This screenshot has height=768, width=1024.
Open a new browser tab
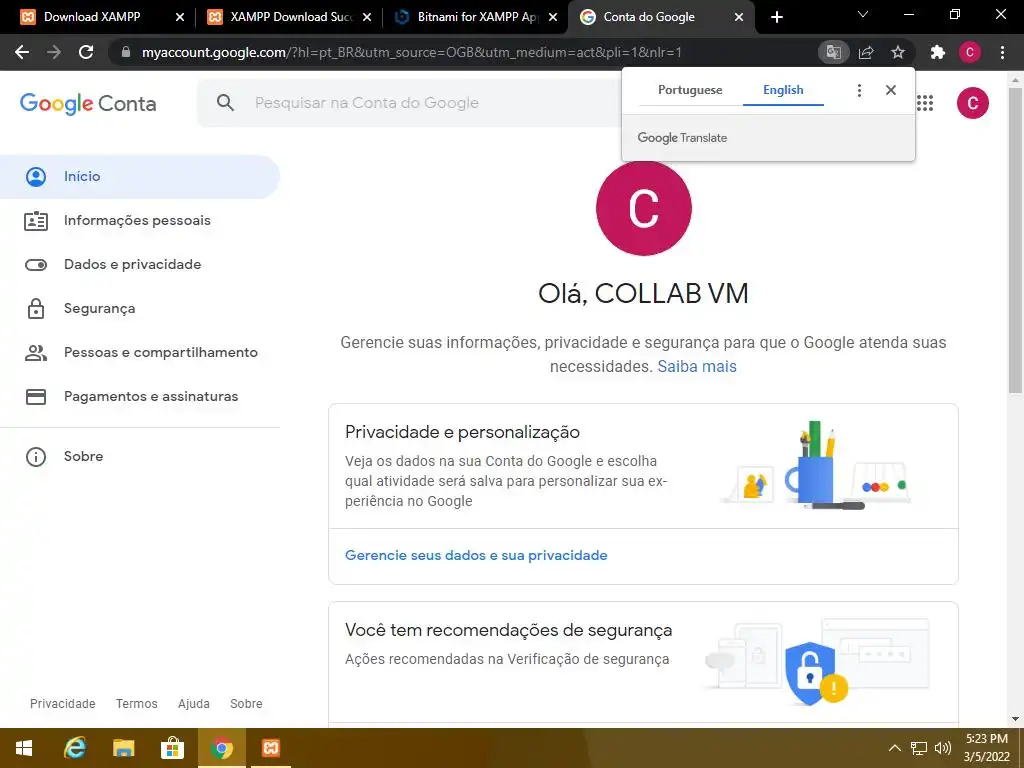776,17
